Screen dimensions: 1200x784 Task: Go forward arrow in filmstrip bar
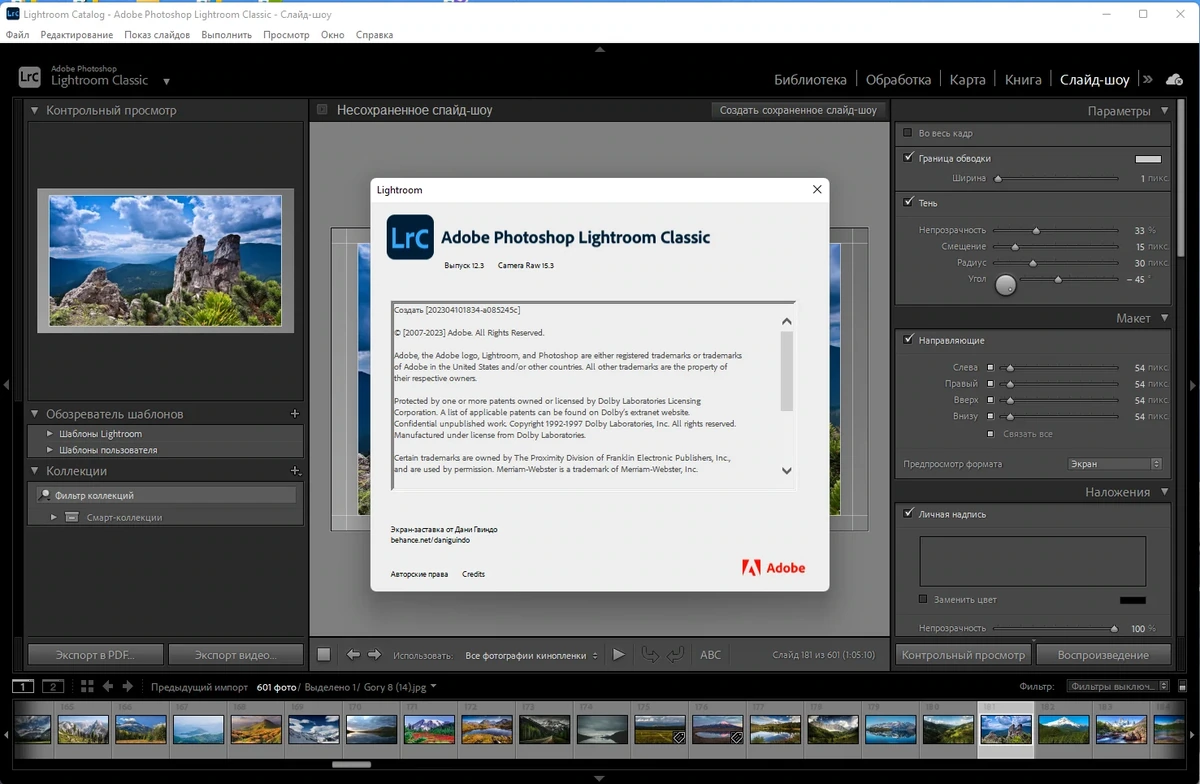coord(128,686)
